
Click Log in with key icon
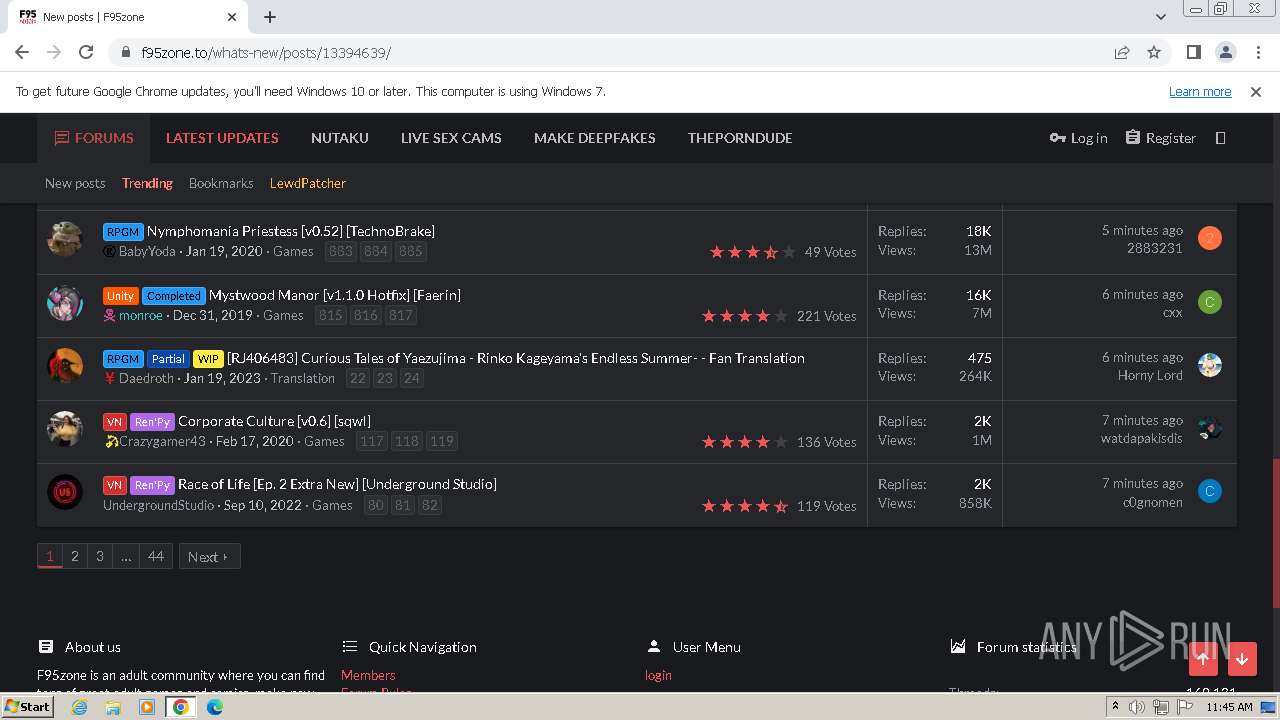[1078, 138]
